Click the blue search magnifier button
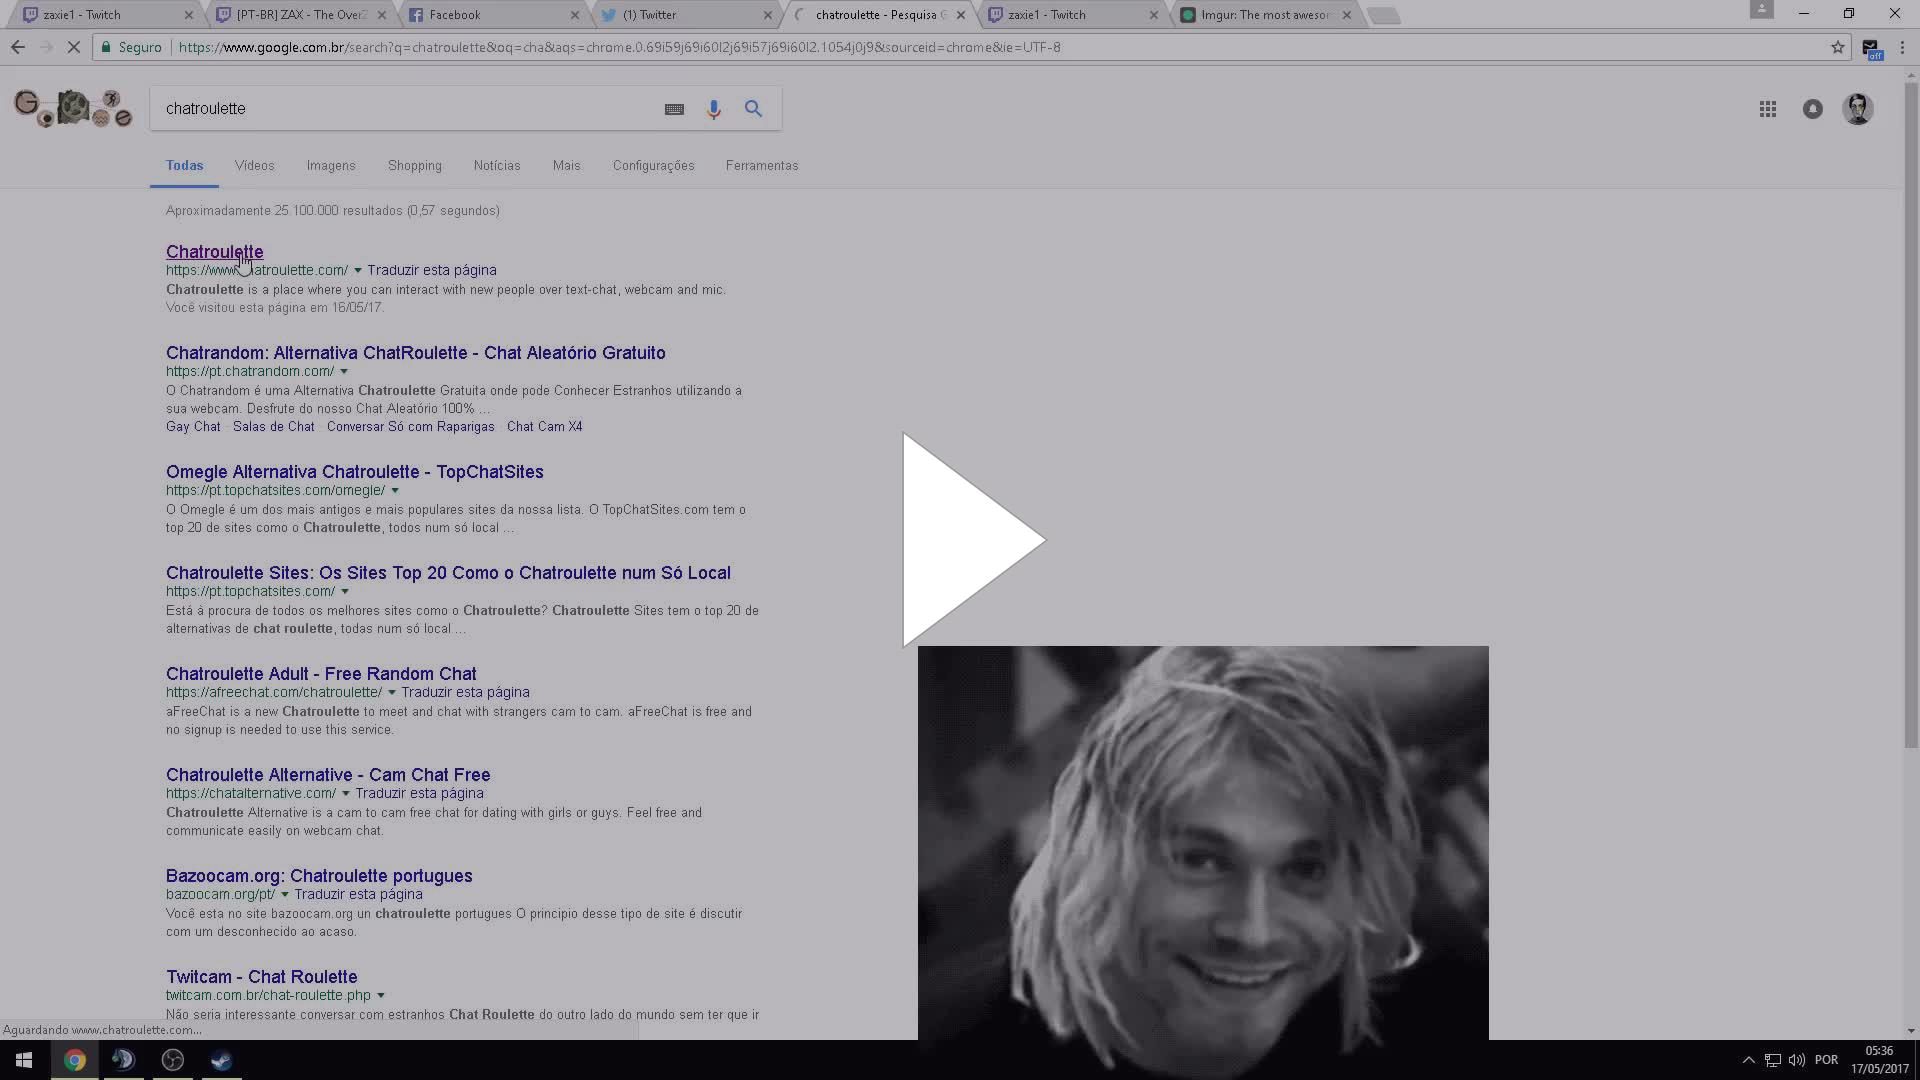1920x1080 pixels. click(753, 108)
